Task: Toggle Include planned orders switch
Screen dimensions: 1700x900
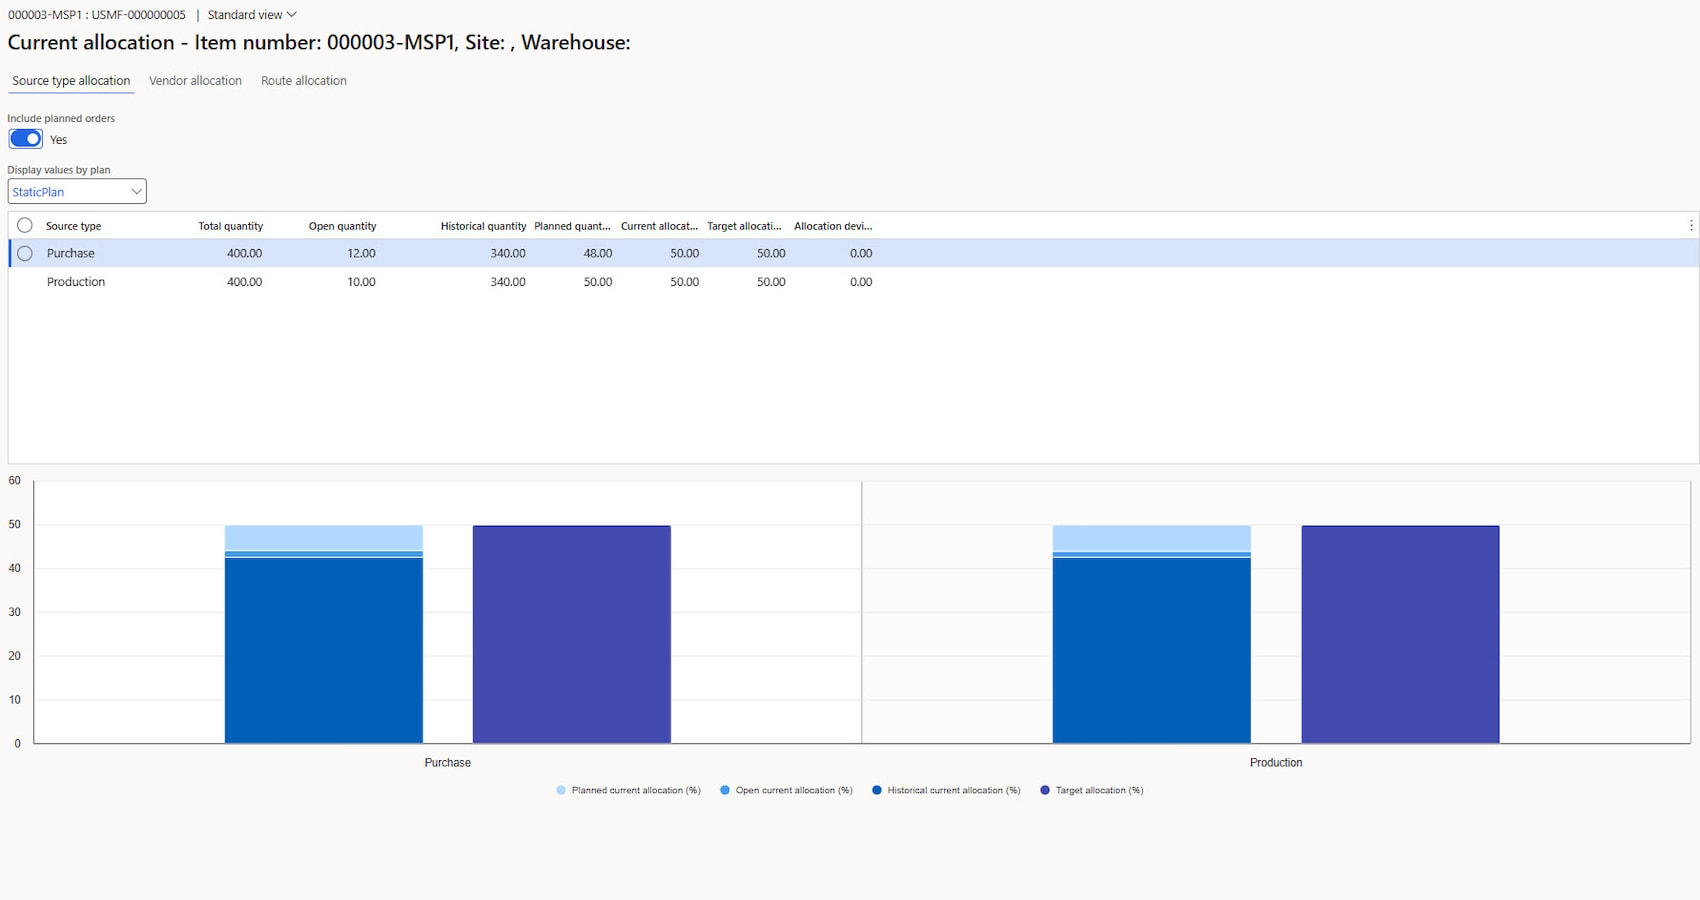Action: 25,139
